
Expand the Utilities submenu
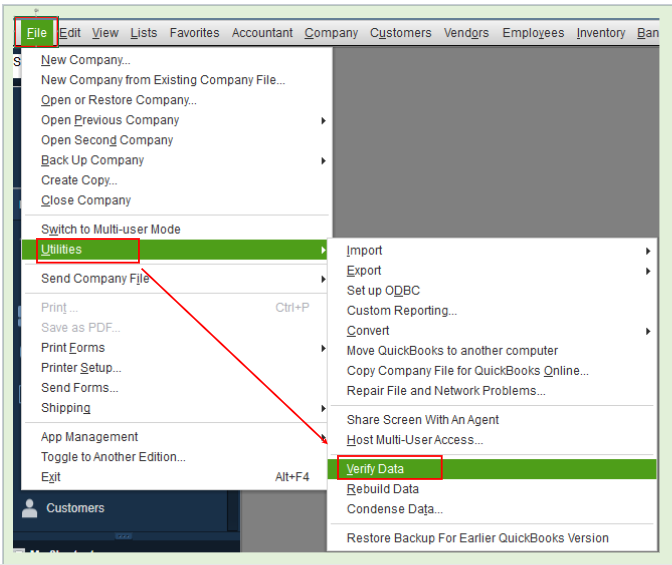click(175, 249)
